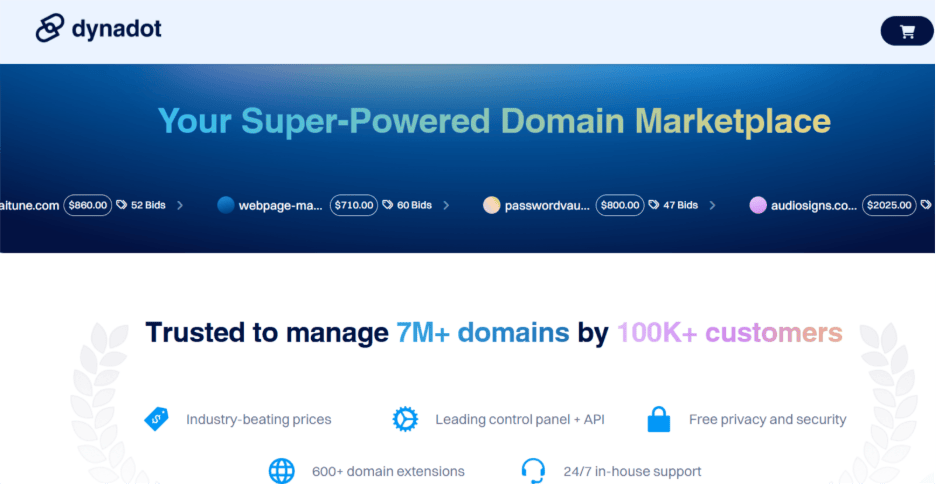Click the globe icon for domain extensions
Viewport: 936px width, 484px height.
coord(282,471)
